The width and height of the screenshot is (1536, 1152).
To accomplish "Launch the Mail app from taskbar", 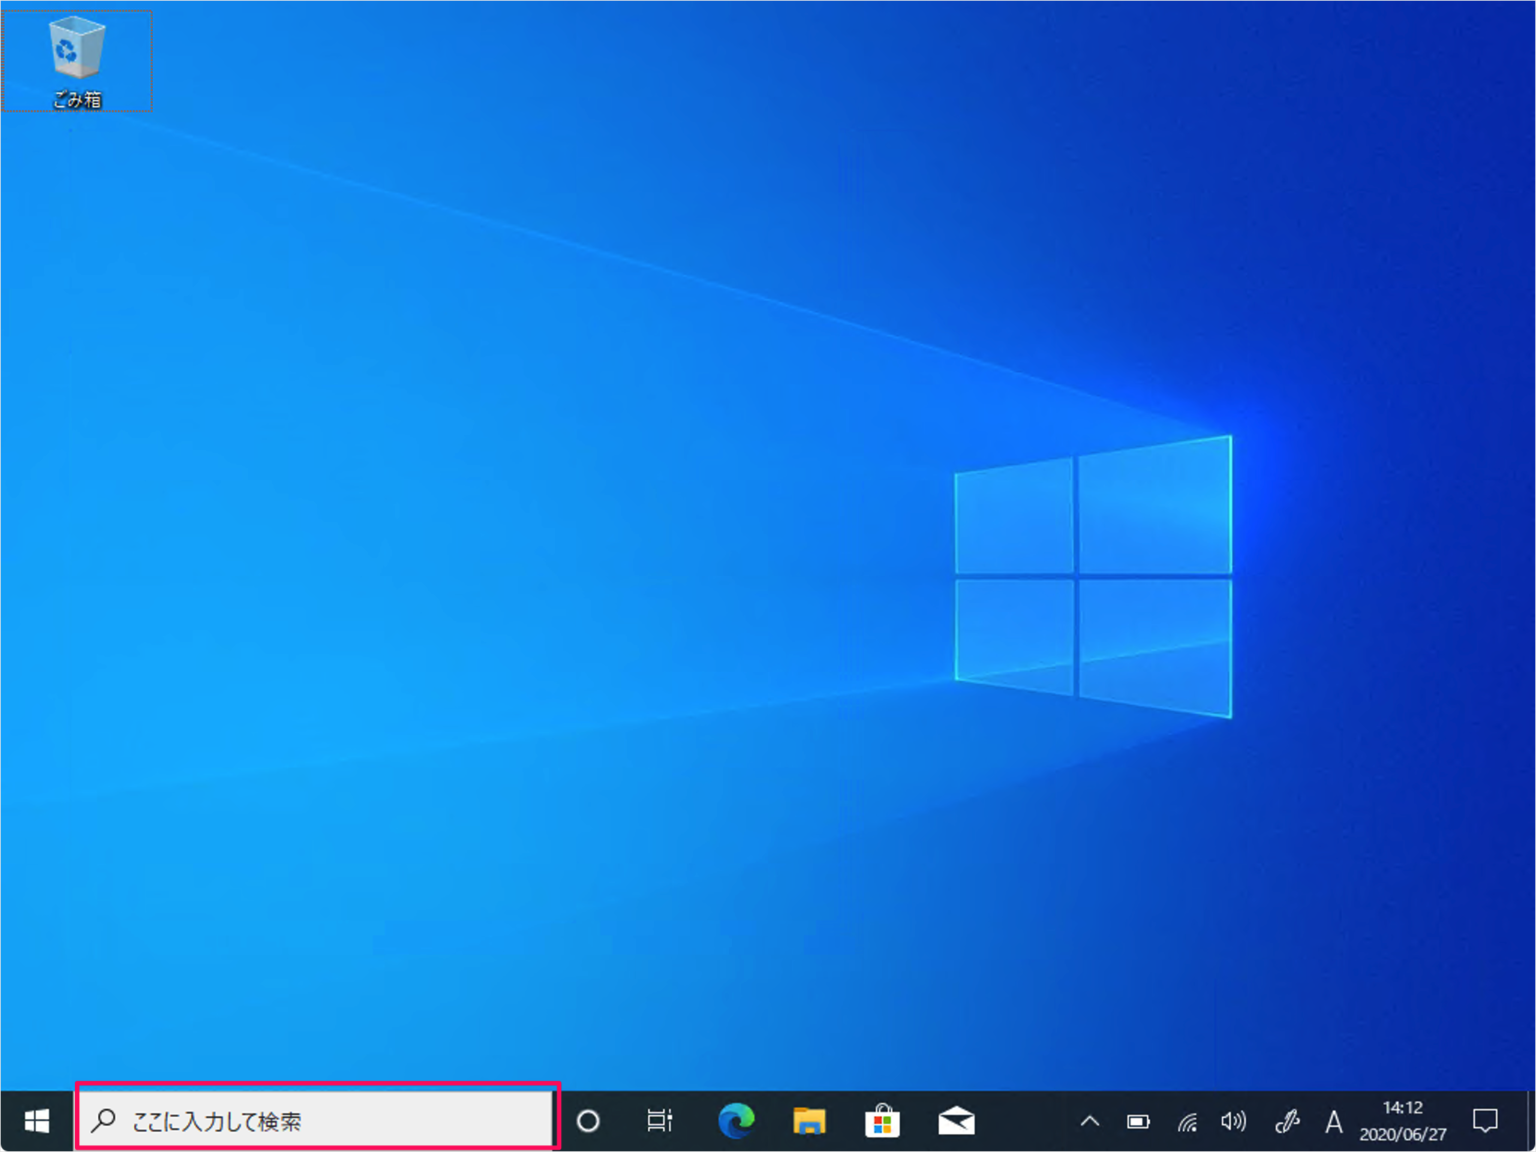I will [957, 1121].
